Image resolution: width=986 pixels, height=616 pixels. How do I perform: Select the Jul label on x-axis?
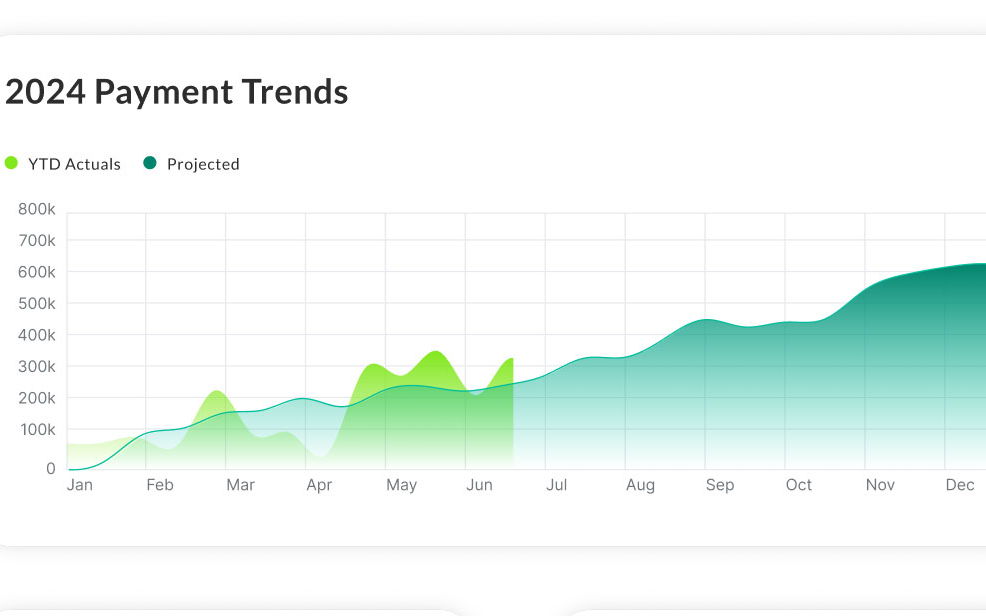556,485
